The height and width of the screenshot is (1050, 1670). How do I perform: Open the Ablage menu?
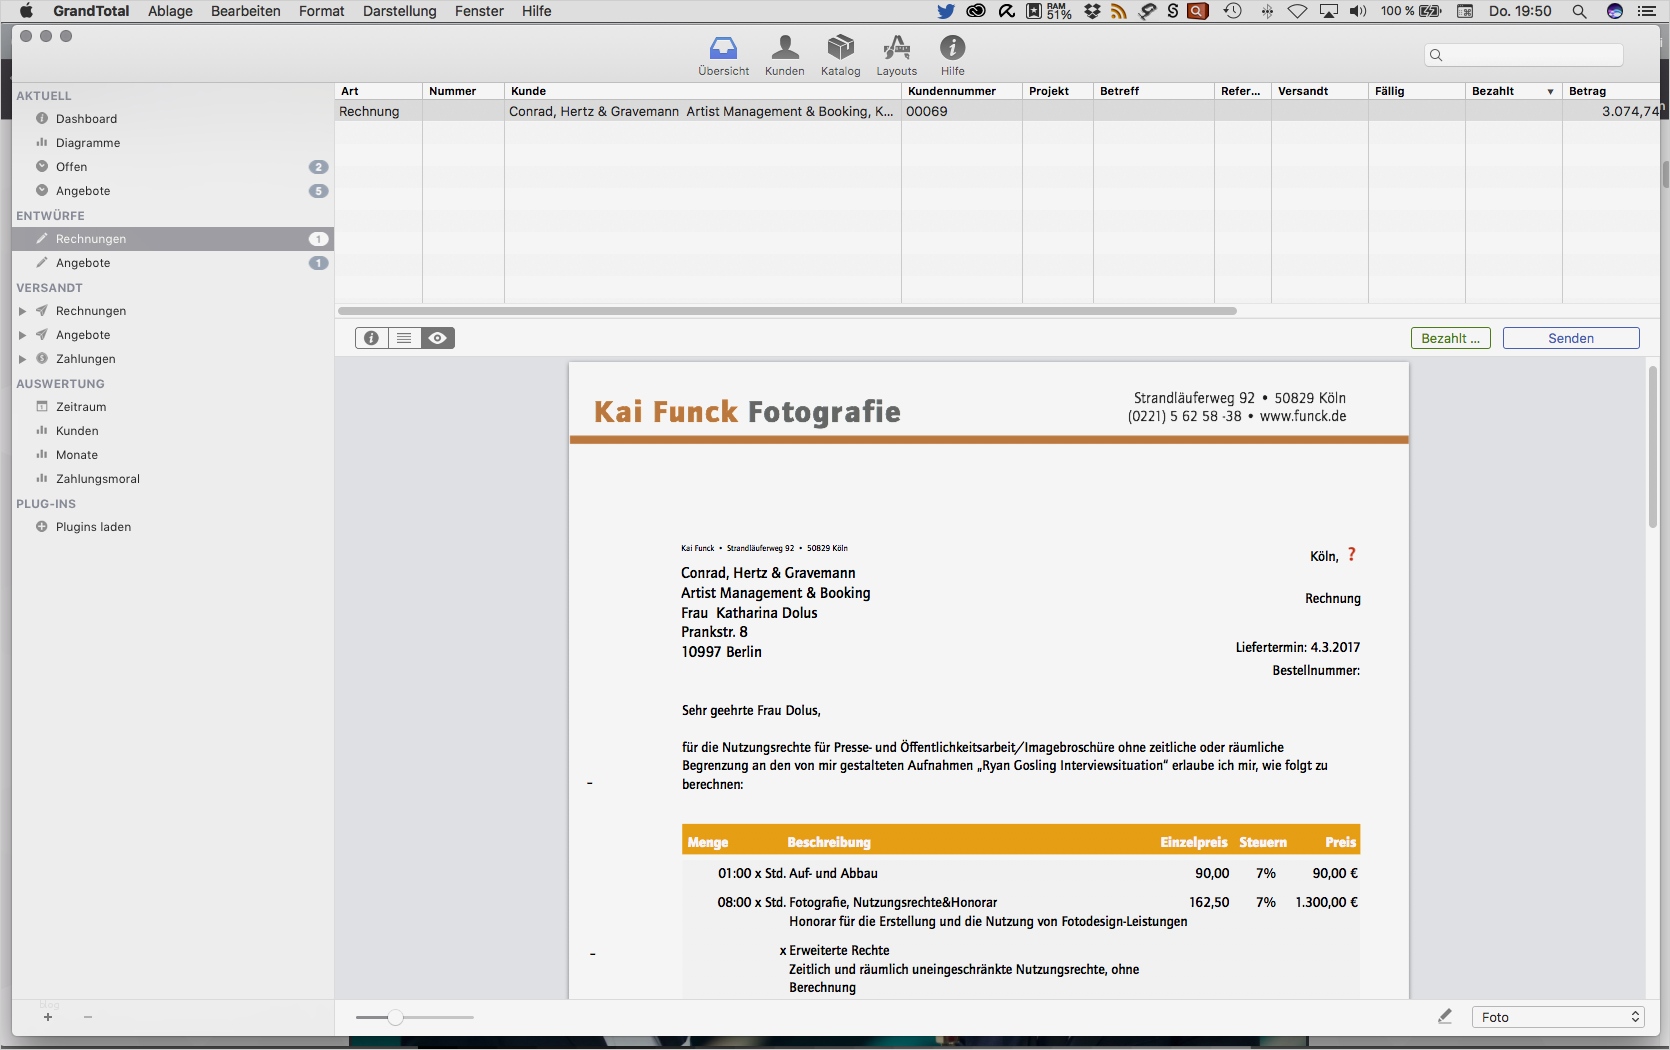[x=170, y=11]
